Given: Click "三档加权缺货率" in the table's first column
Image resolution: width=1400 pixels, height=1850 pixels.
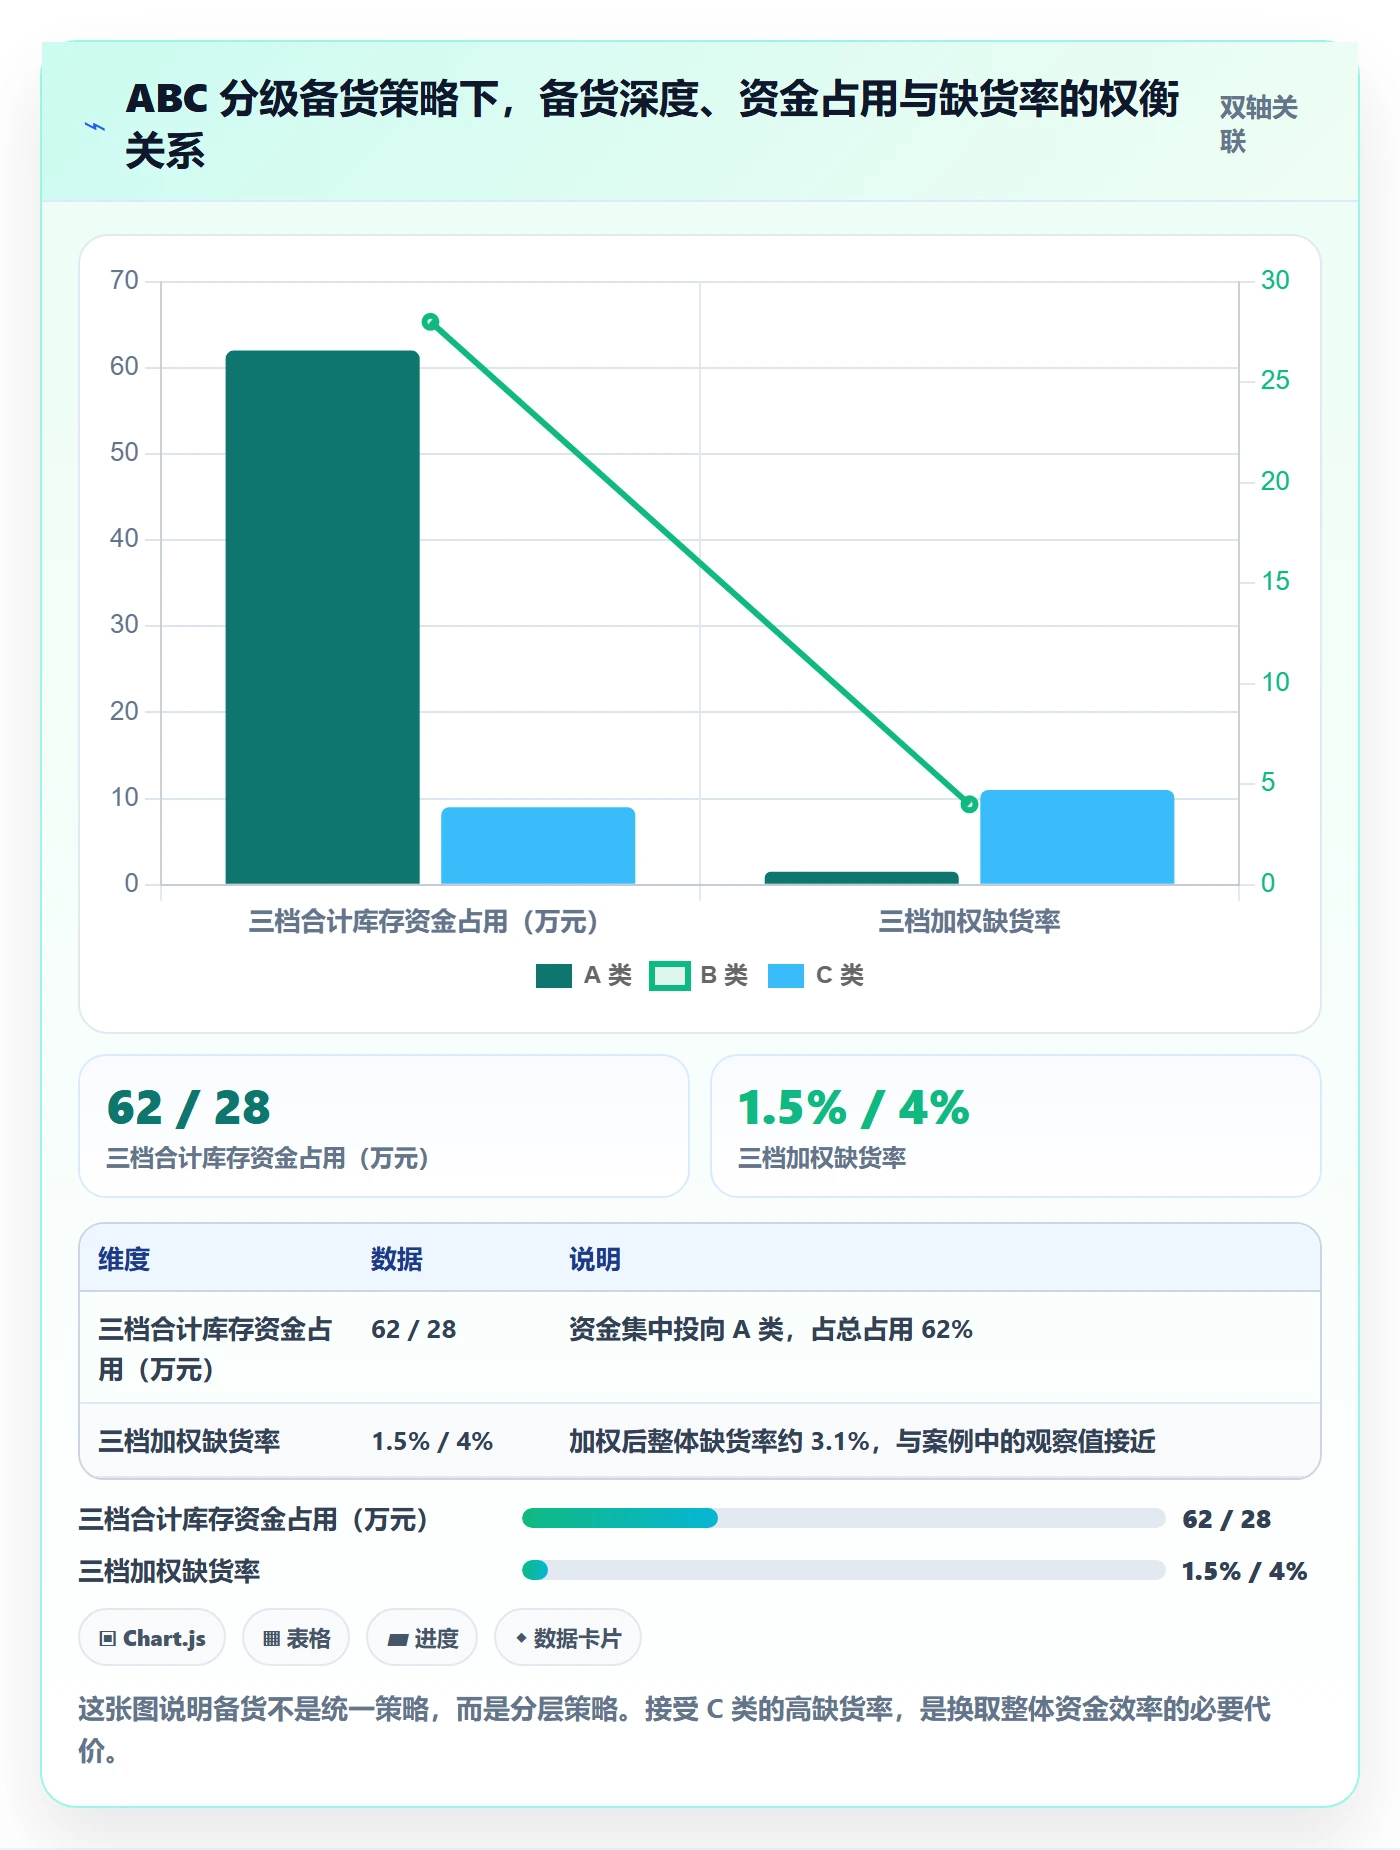Looking at the screenshot, I should (189, 1441).
